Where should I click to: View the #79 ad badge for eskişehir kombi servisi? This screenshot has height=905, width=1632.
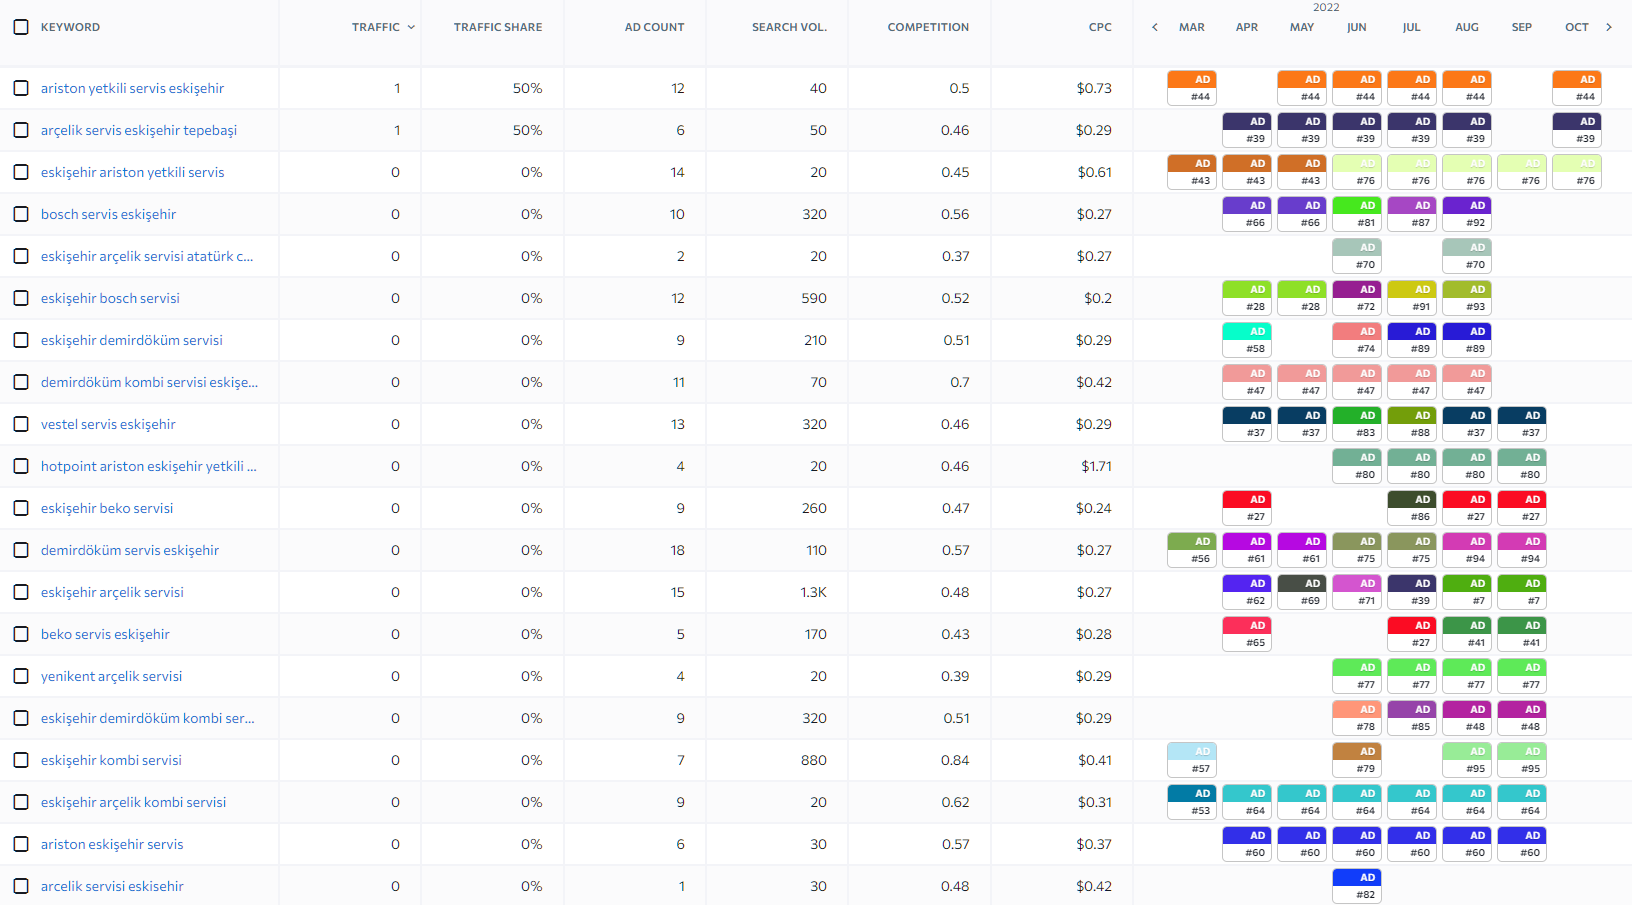(x=1357, y=760)
